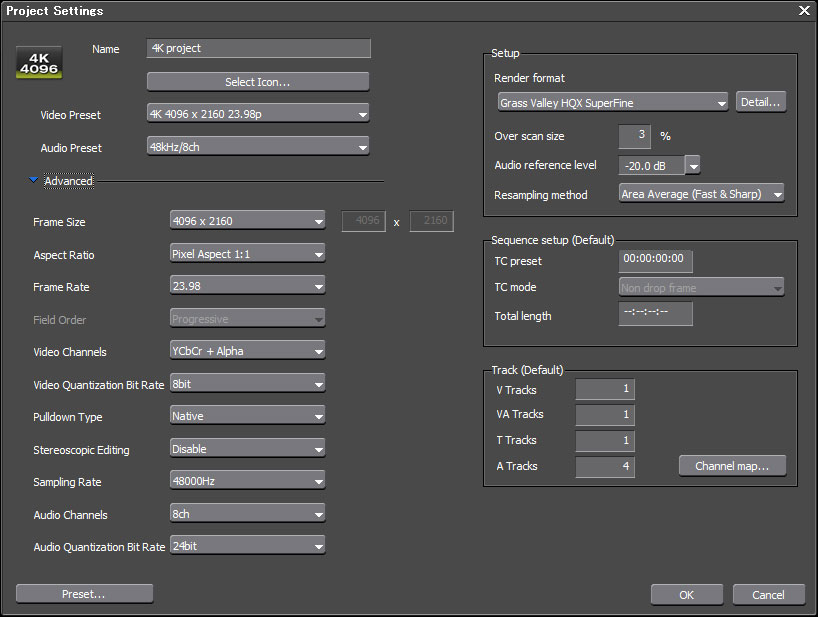The height and width of the screenshot is (617, 818).
Task: Change the Frame Rate dropdown
Action: 247,287
